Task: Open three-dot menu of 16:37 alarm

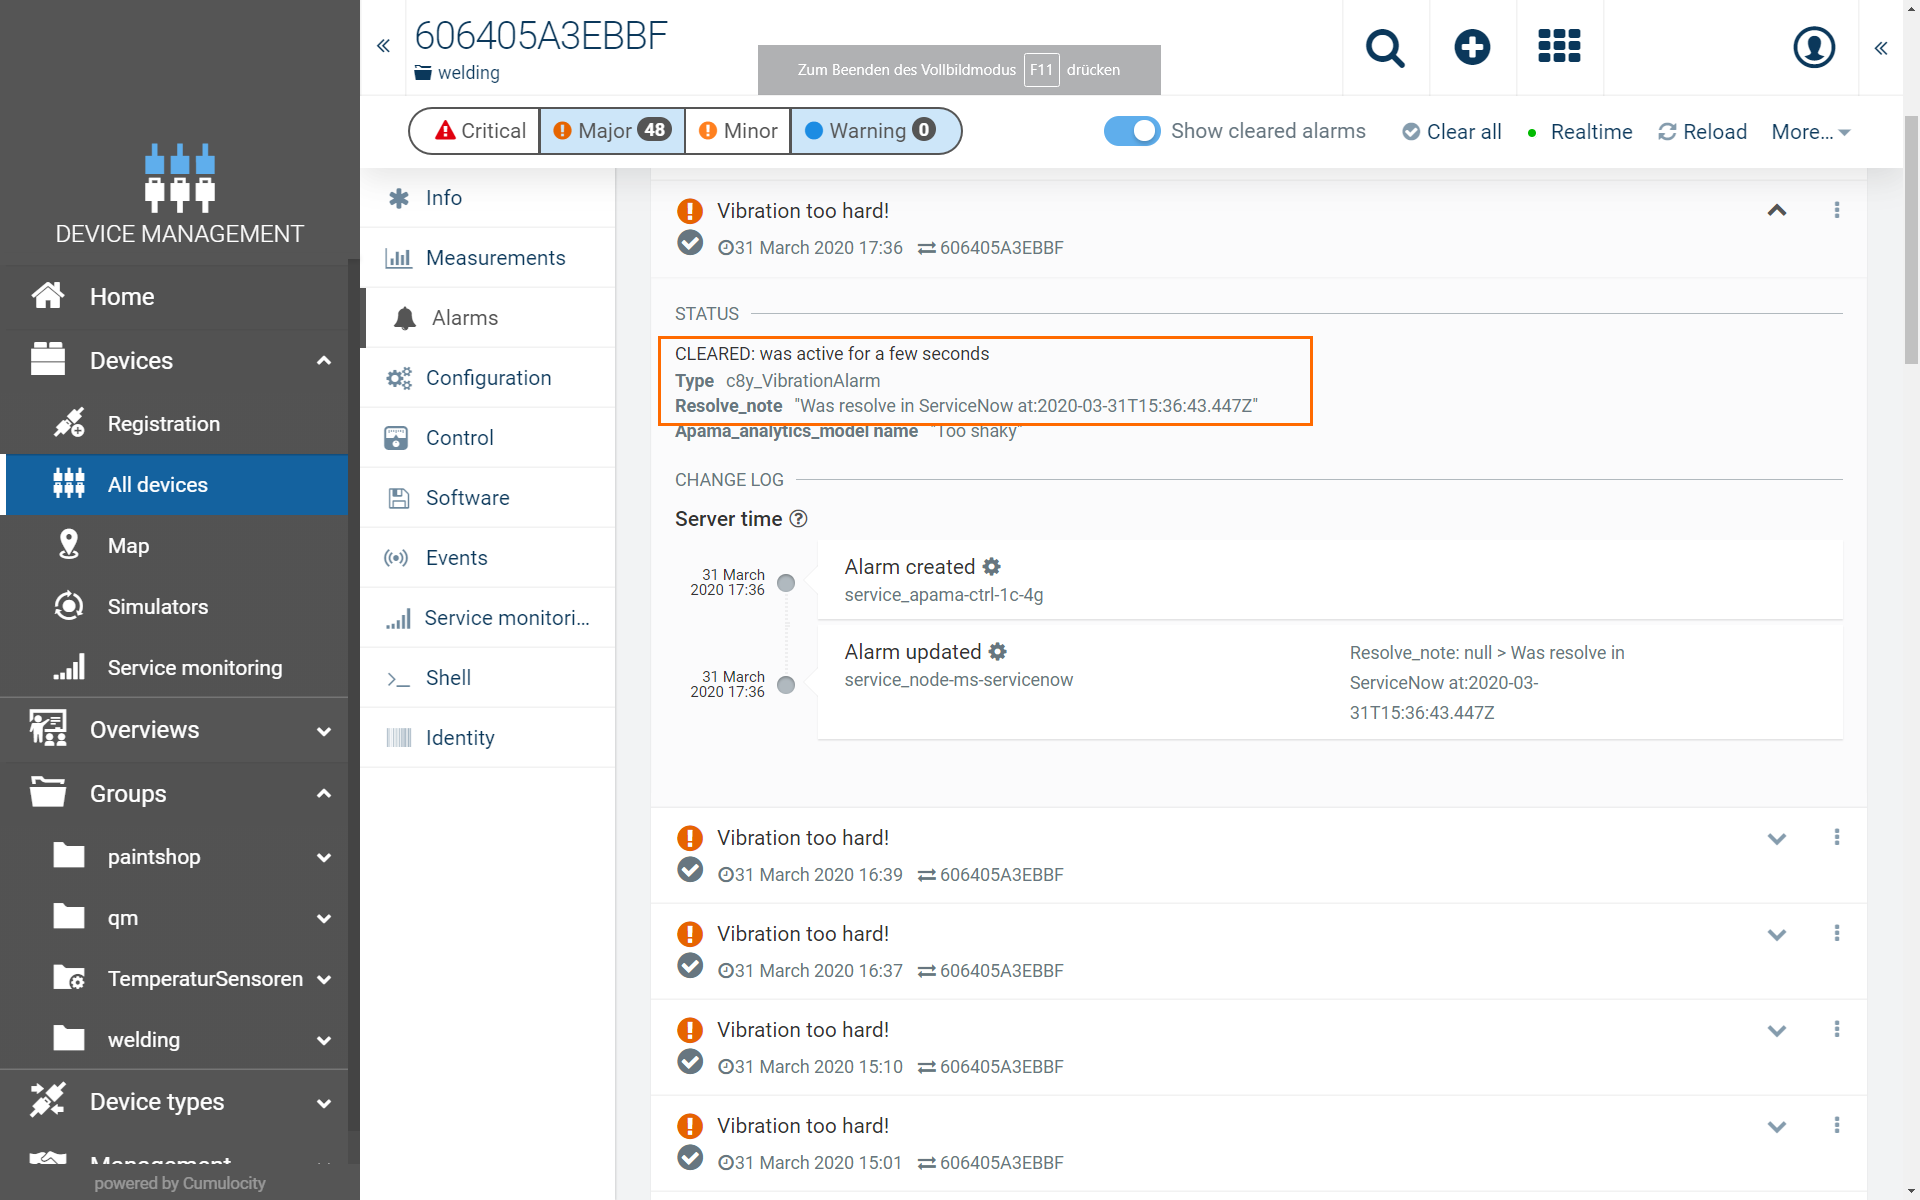Action: (1837, 933)
